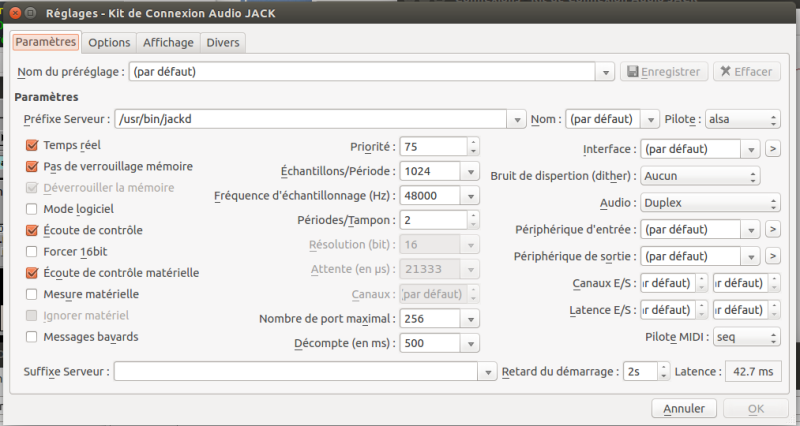800x426 pixels.
Task: Enable Messages bavards checkbox
Action: tap(32, 337)
